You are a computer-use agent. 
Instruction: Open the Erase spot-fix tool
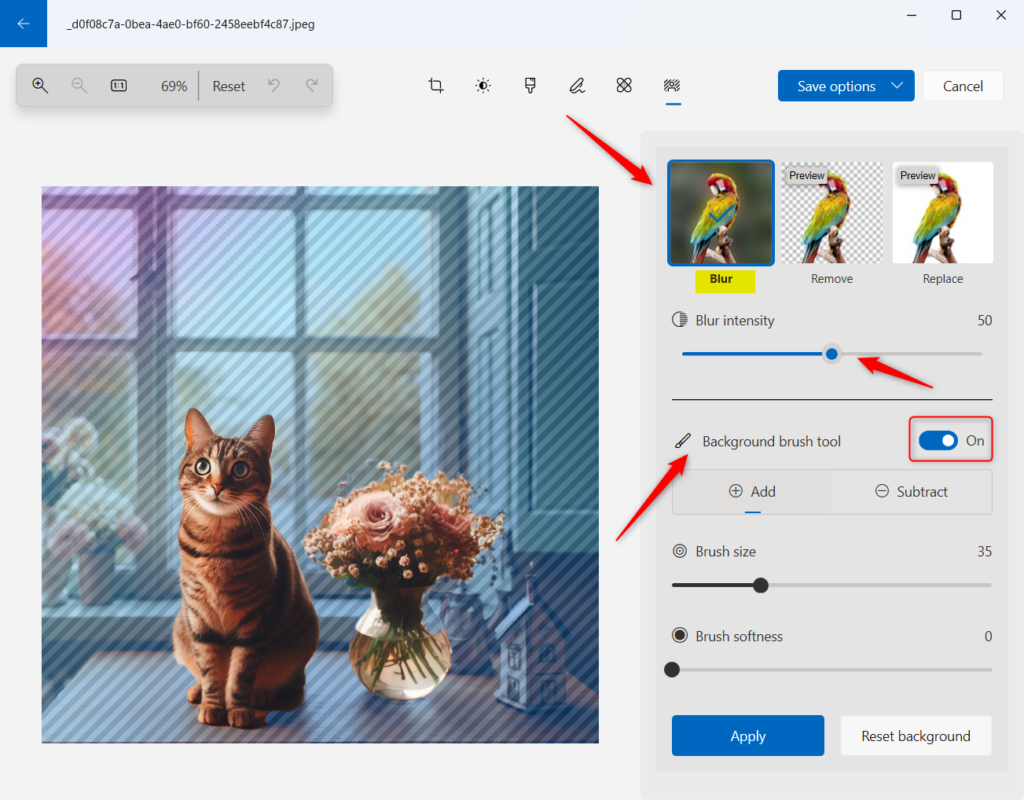click(x=624, y=86)
